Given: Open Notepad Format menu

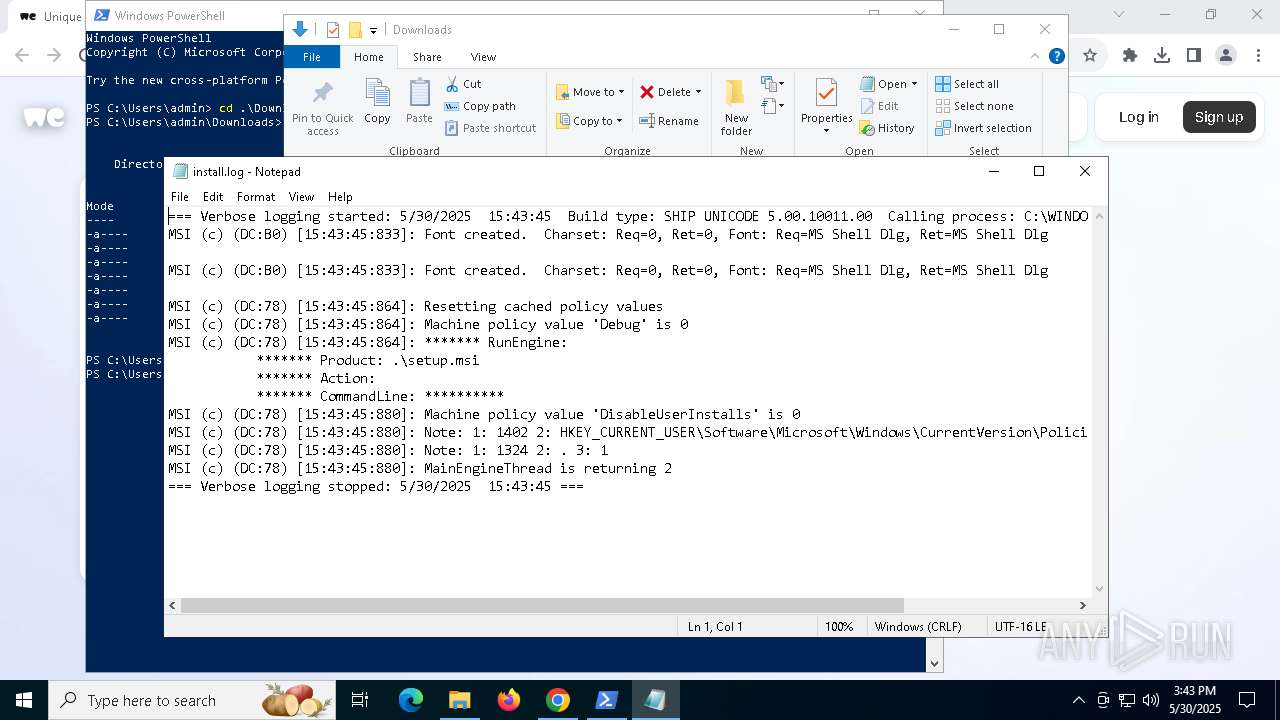Looking at the screenshot, I should (x=256, y=197).
